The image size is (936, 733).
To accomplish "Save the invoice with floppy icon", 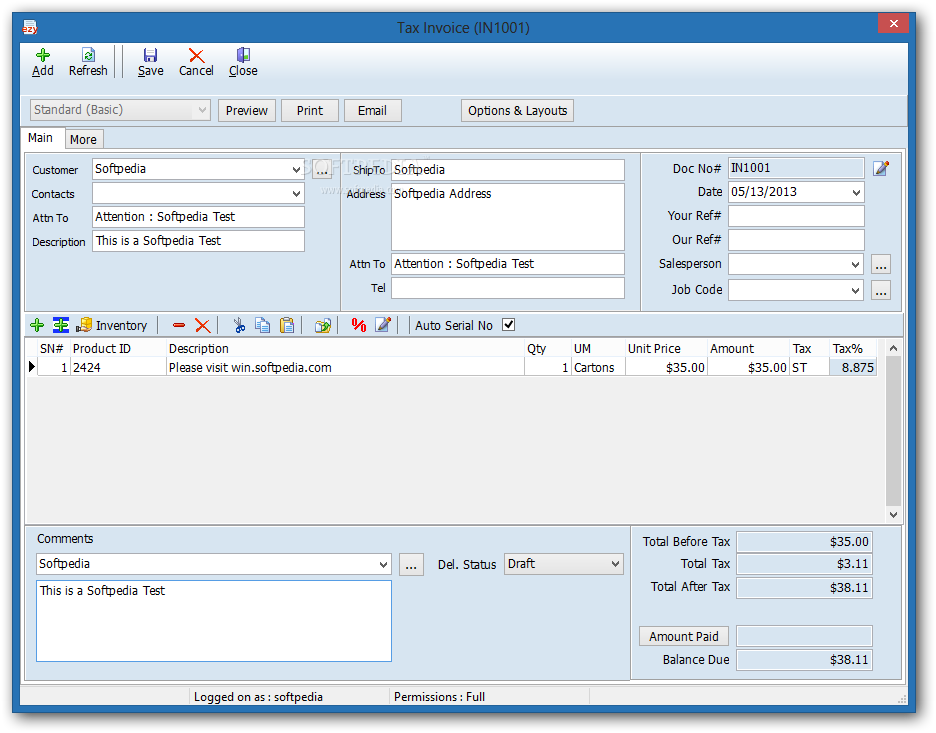I will [x=150, y=56].
